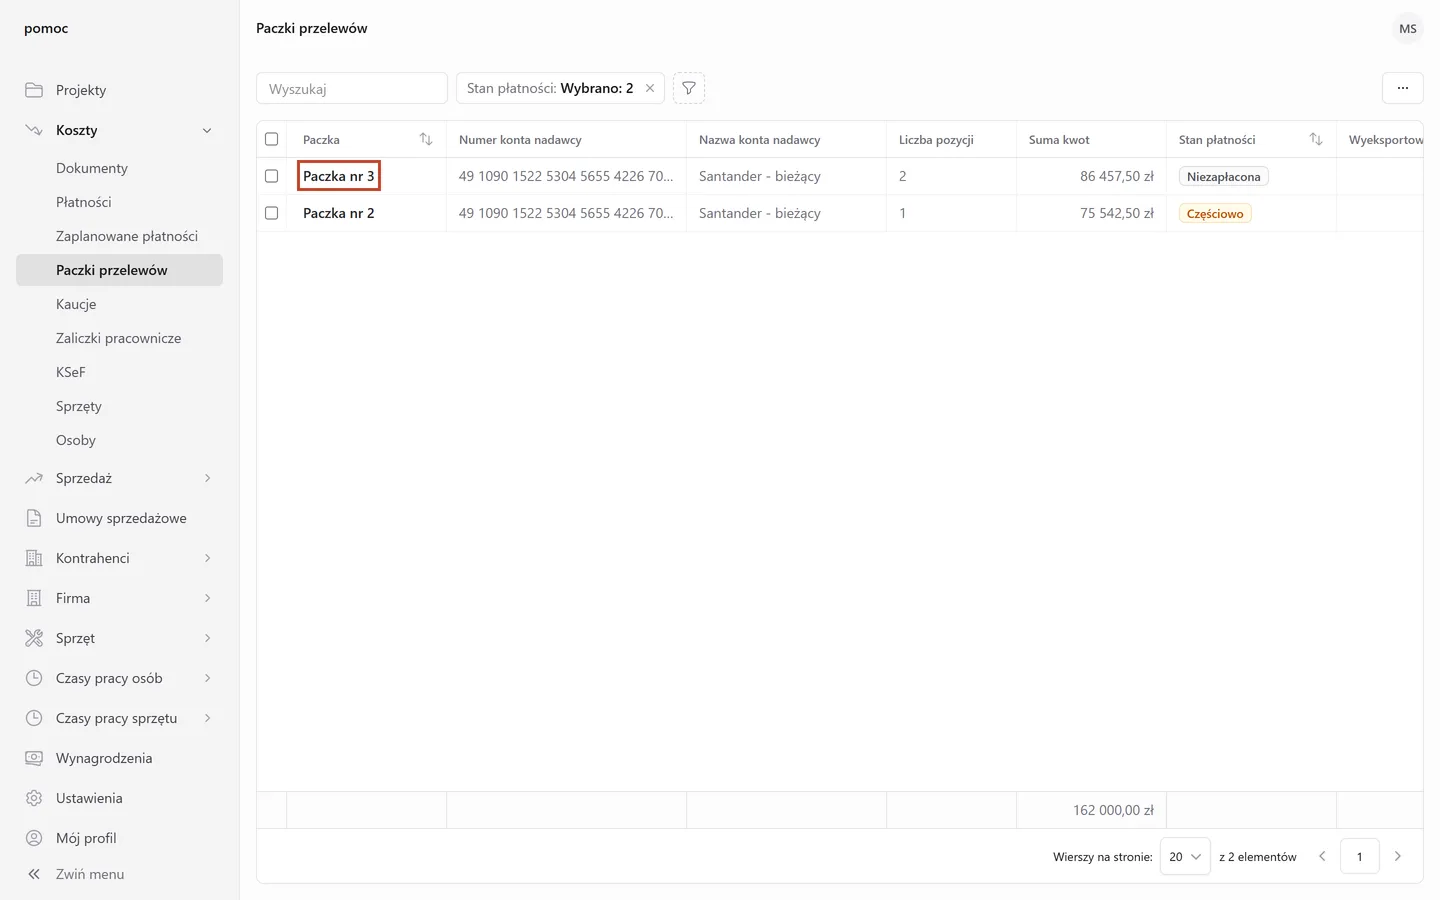Screen dimensions: 1440x900
Task: Sort by Stan płatności column arrows
Action: 1316,139
